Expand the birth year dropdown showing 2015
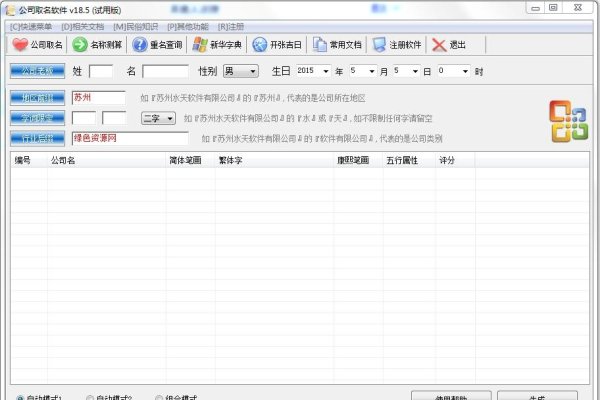600x400 pixels. [x=326, y=71]
